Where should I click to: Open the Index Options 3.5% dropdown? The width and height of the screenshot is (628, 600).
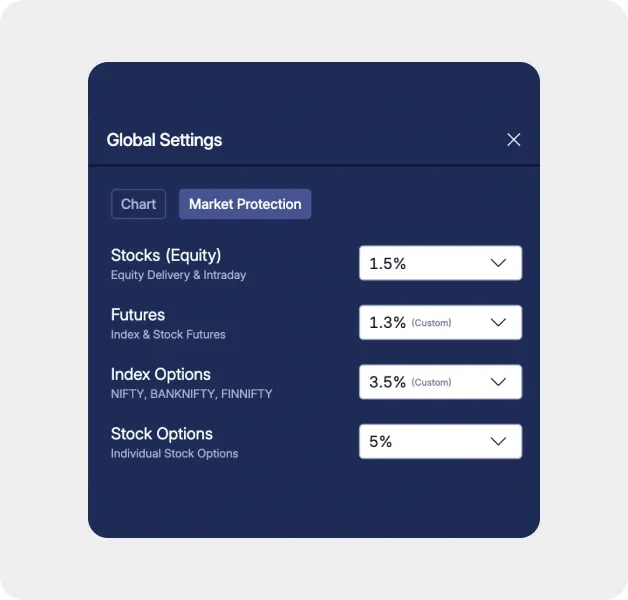tap(441, 382)
